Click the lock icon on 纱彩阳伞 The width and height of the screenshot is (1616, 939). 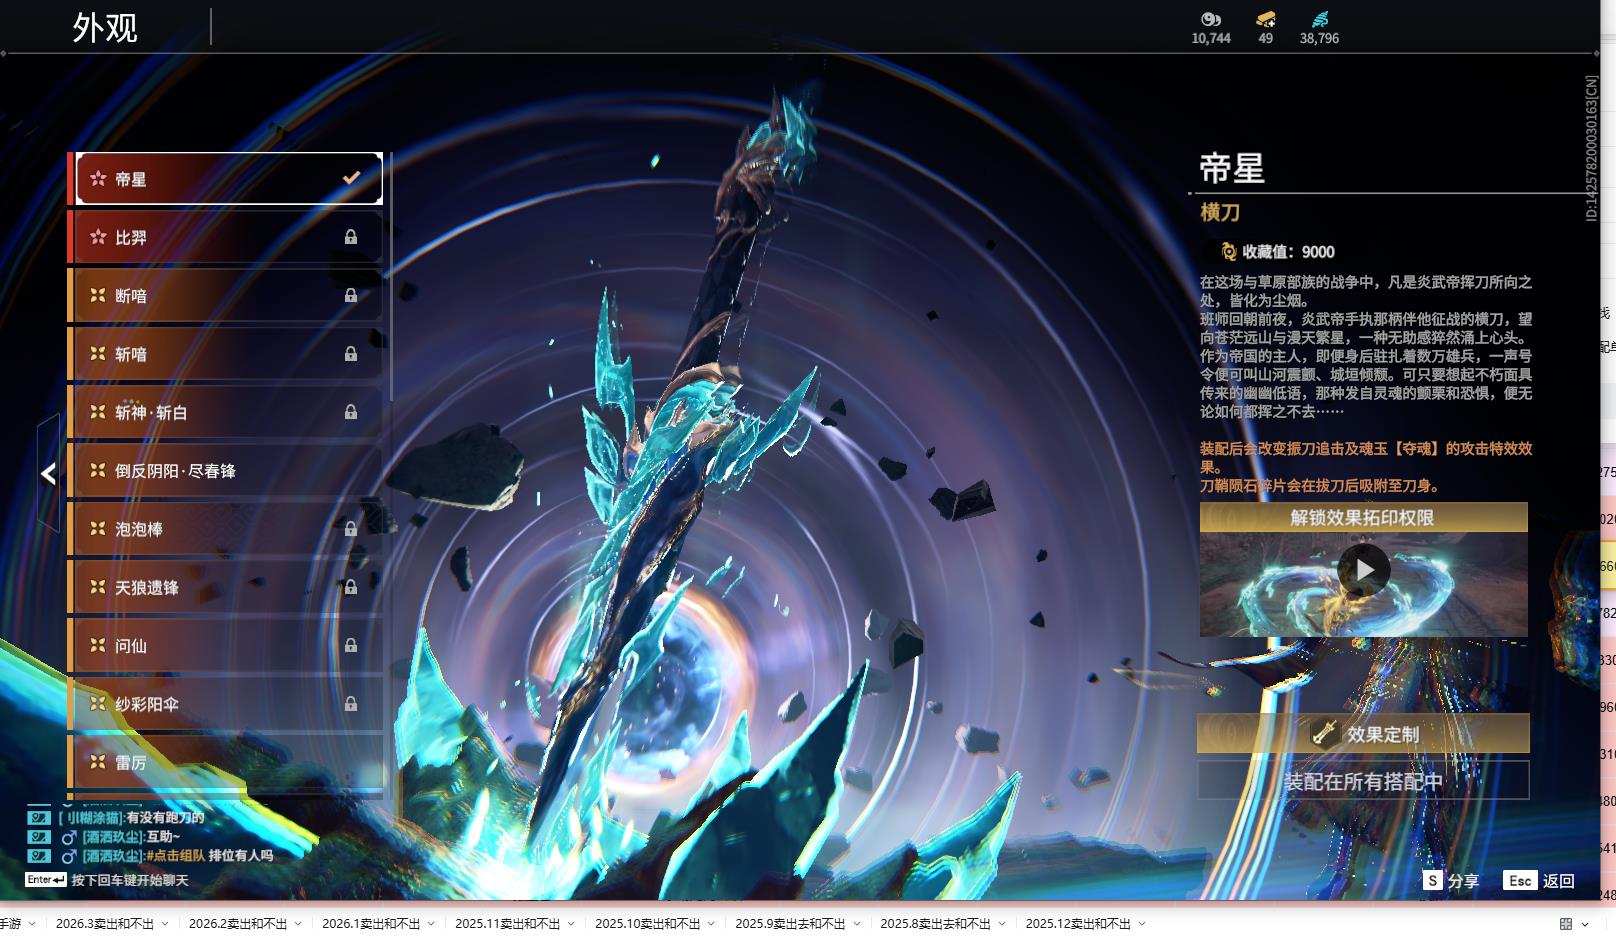[351, 704]
